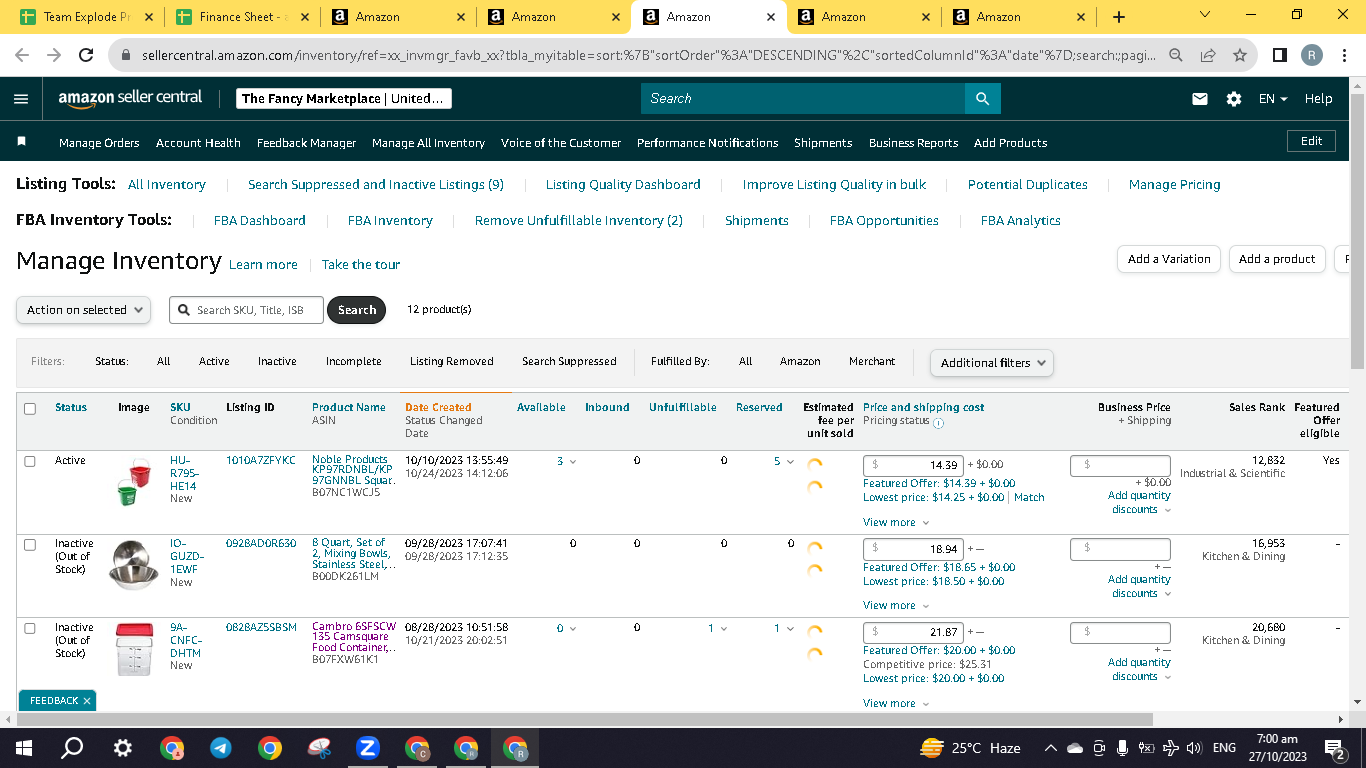Toggle the browser side panel icon
The width and height of the screenshot is (1366, 768).
tap(1280, 55)
